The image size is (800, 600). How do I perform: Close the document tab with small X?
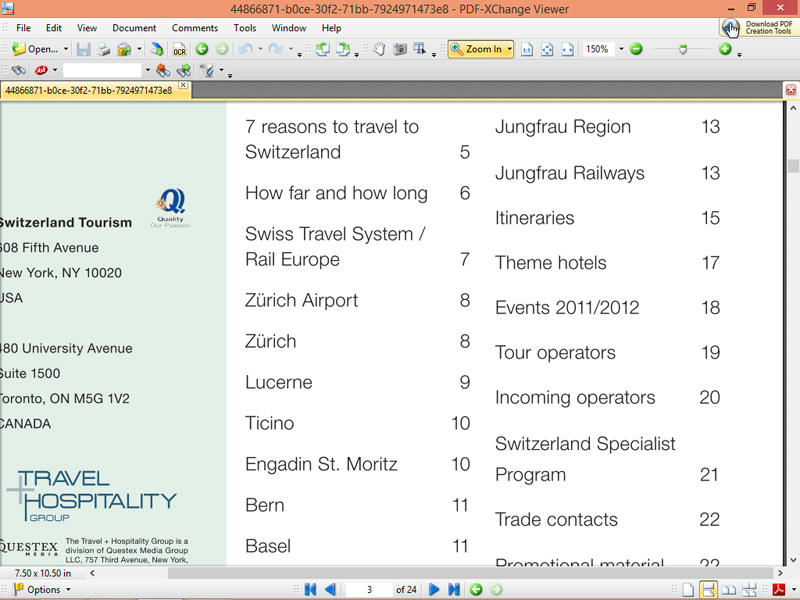tap(184, 85)
